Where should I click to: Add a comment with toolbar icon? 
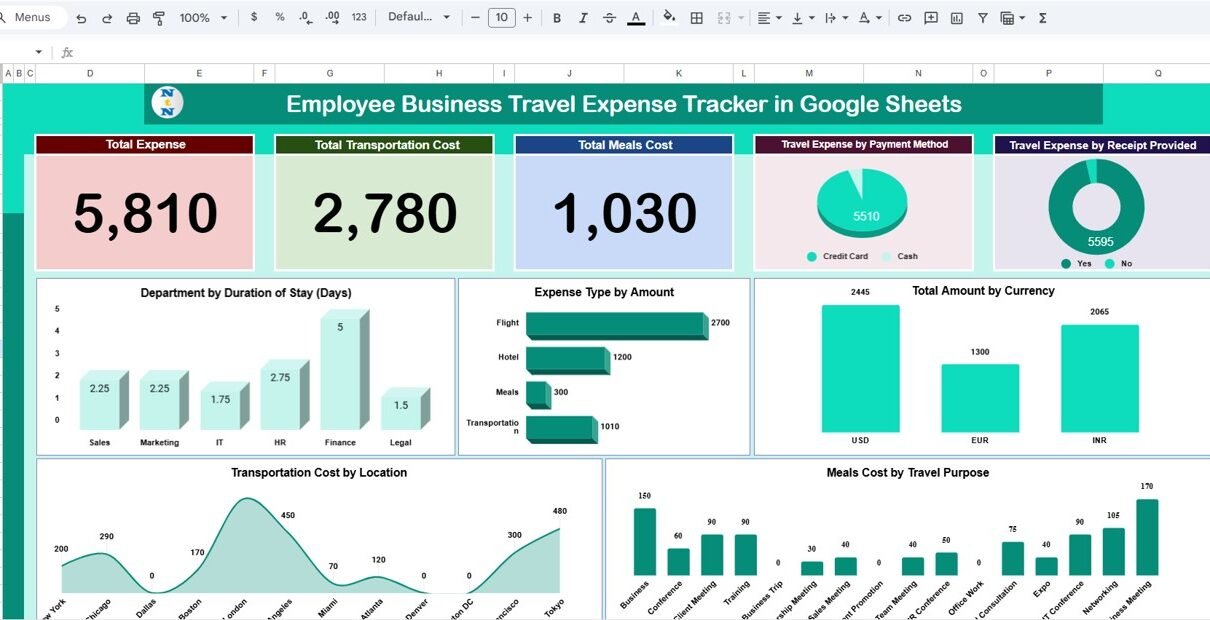pyautogui.click(x=931, y=18)
